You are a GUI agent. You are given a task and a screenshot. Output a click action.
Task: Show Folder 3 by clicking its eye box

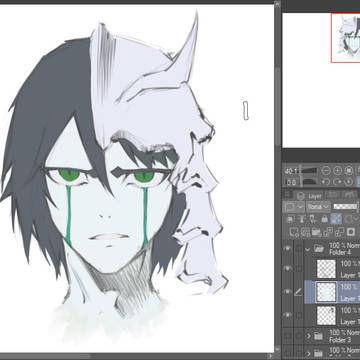coord(287,336)
